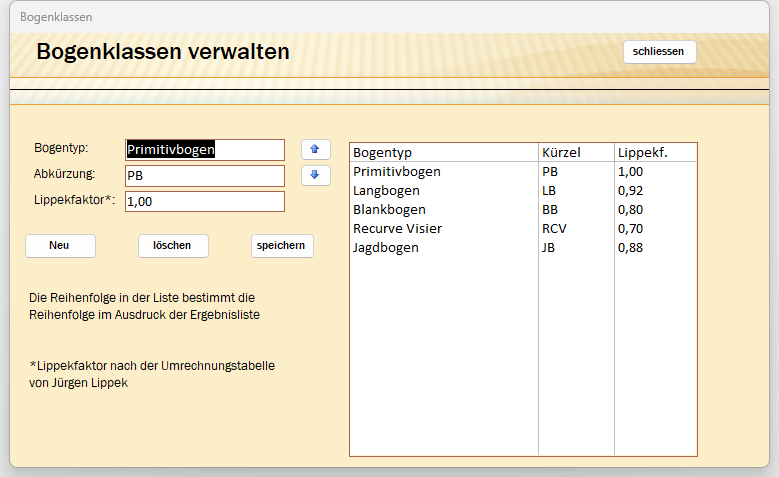Save changes with speichern button
This screenshot has width=779, height=477.
(x=282, y=246)
